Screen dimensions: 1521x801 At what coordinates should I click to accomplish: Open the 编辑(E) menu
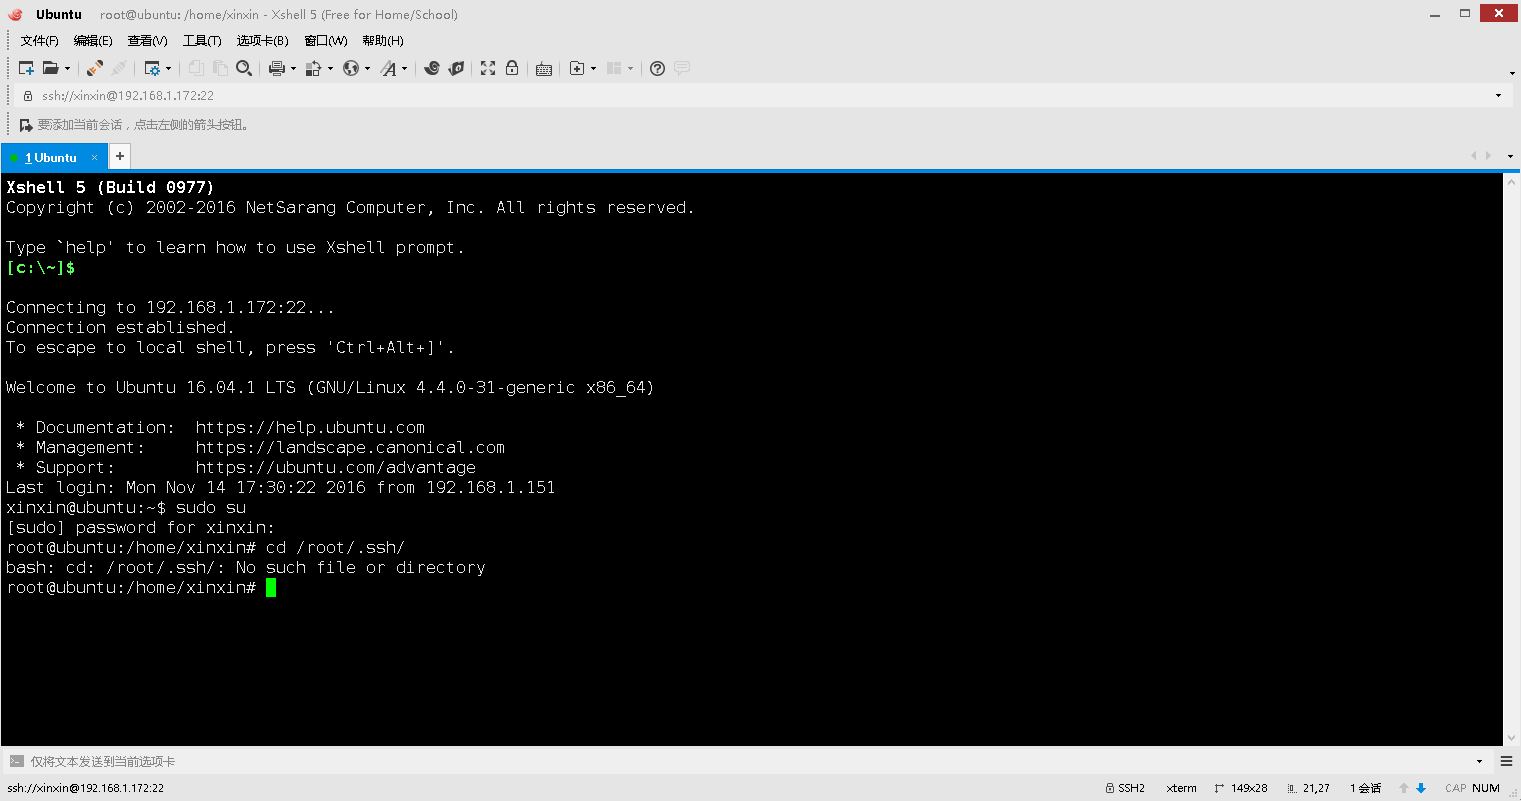[x=93, y=41]
